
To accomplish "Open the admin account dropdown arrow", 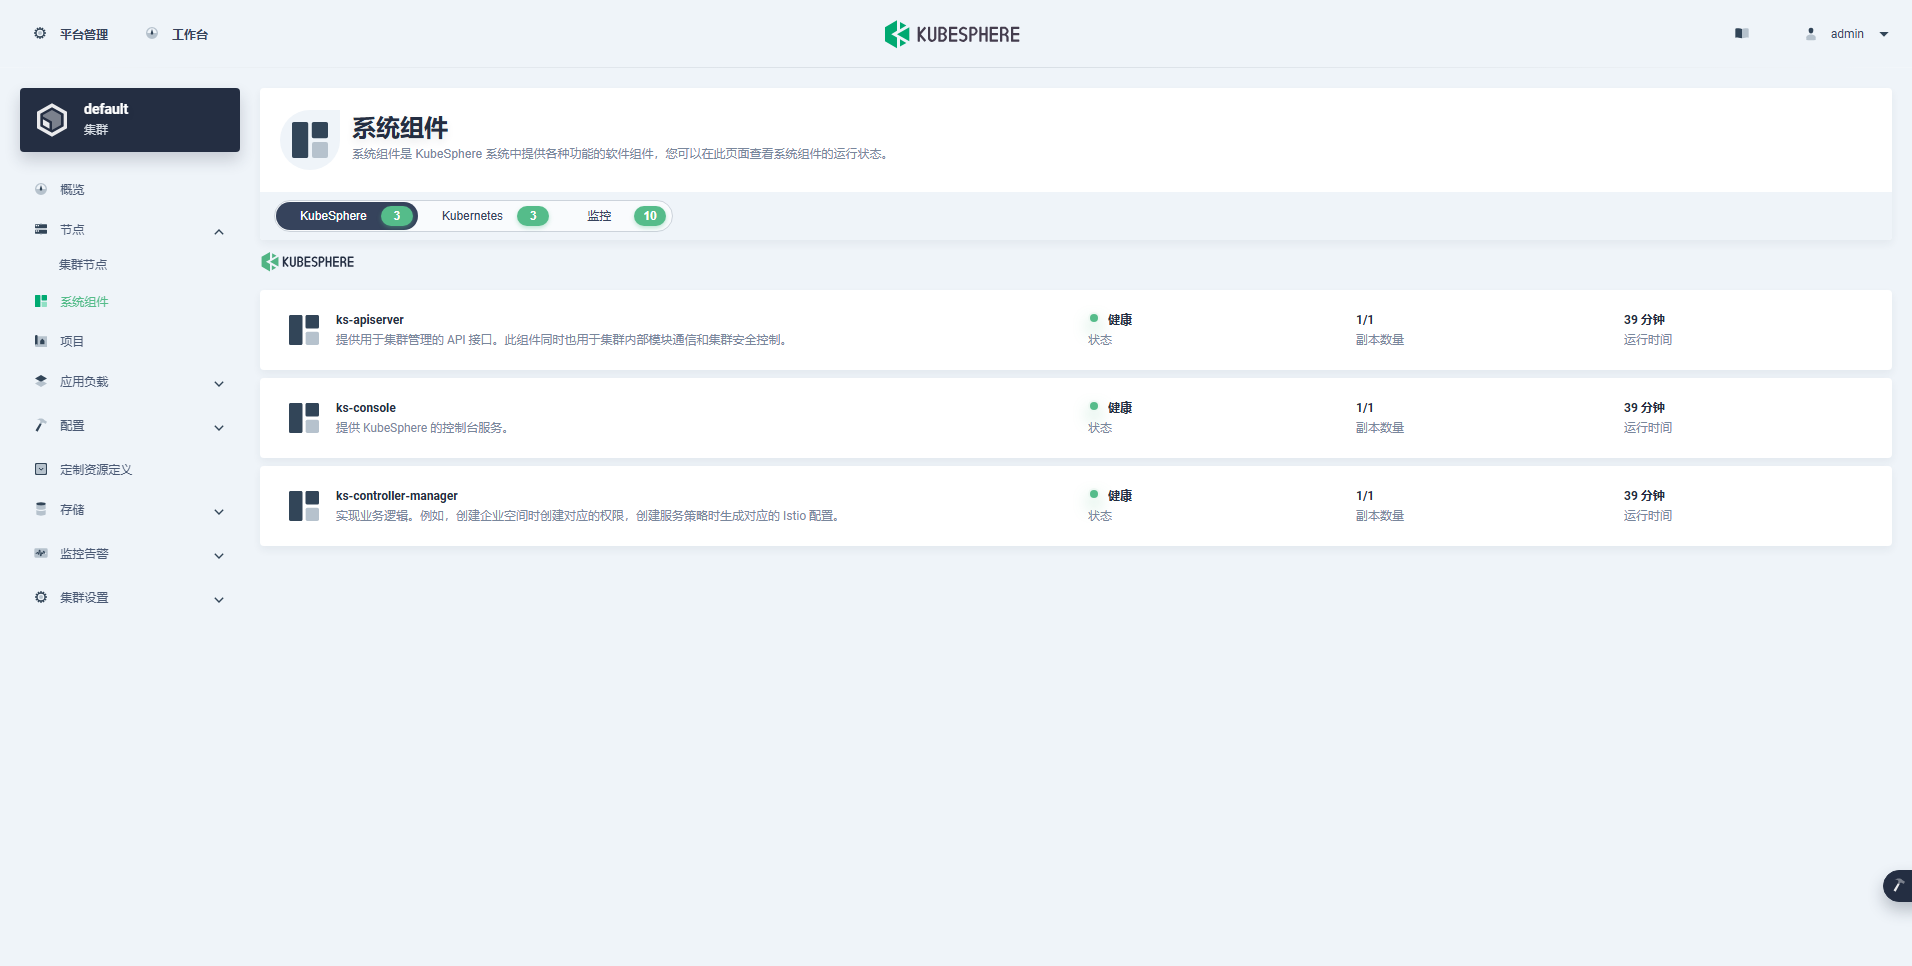I will pyautogui.click(x=1884, y=34).
